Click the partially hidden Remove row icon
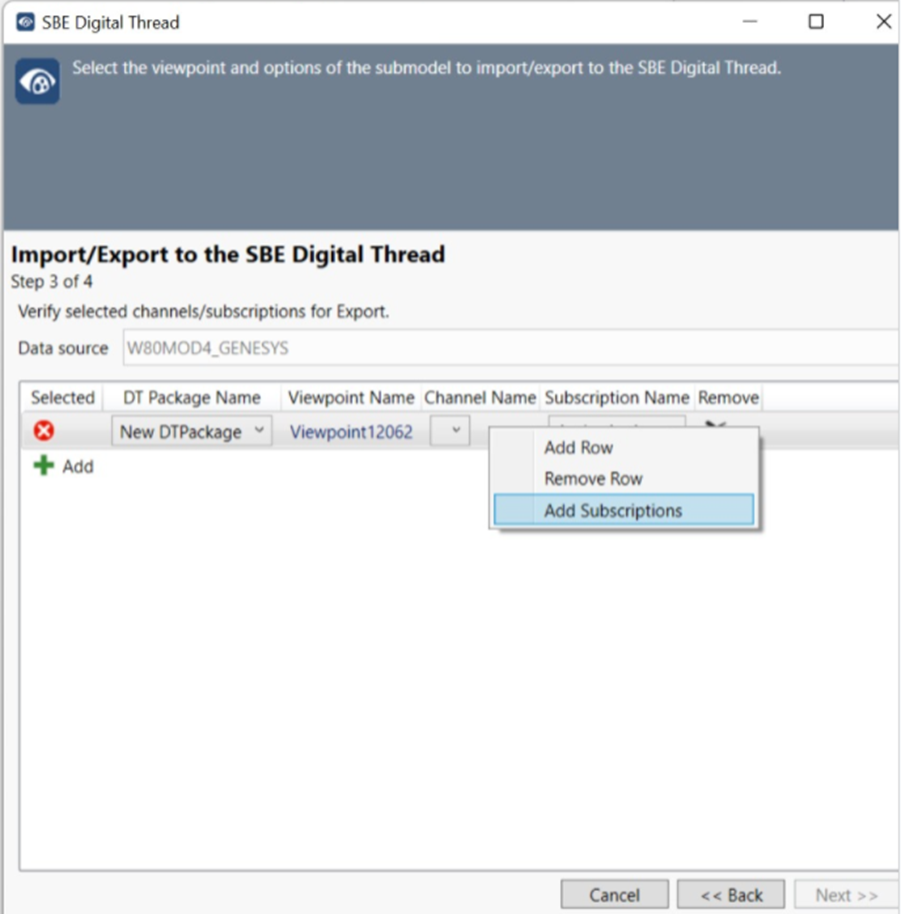901x914 pixels. click(715, 423)
